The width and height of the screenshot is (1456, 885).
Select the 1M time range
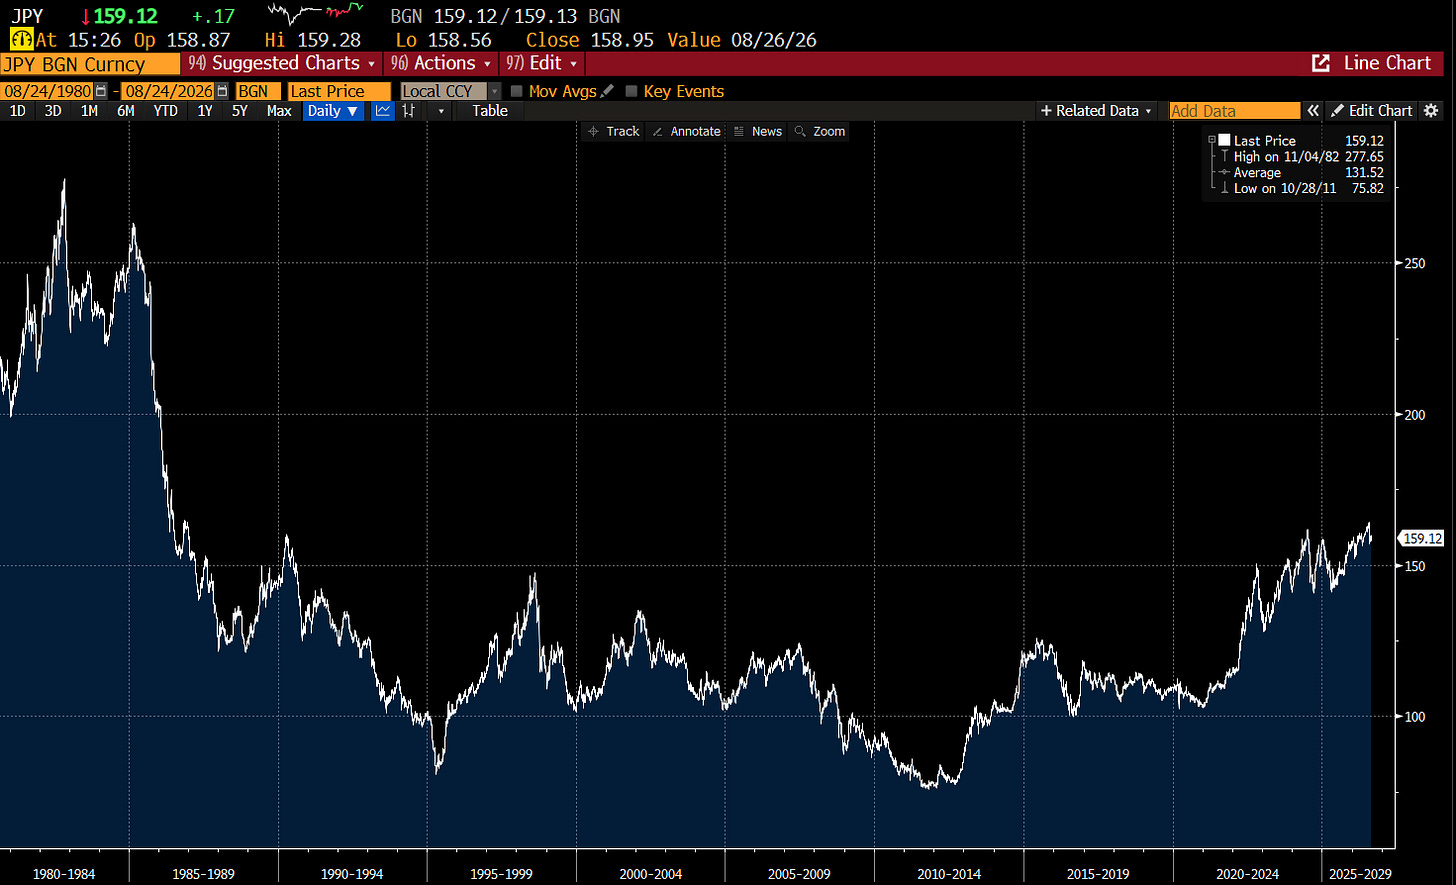89,111
